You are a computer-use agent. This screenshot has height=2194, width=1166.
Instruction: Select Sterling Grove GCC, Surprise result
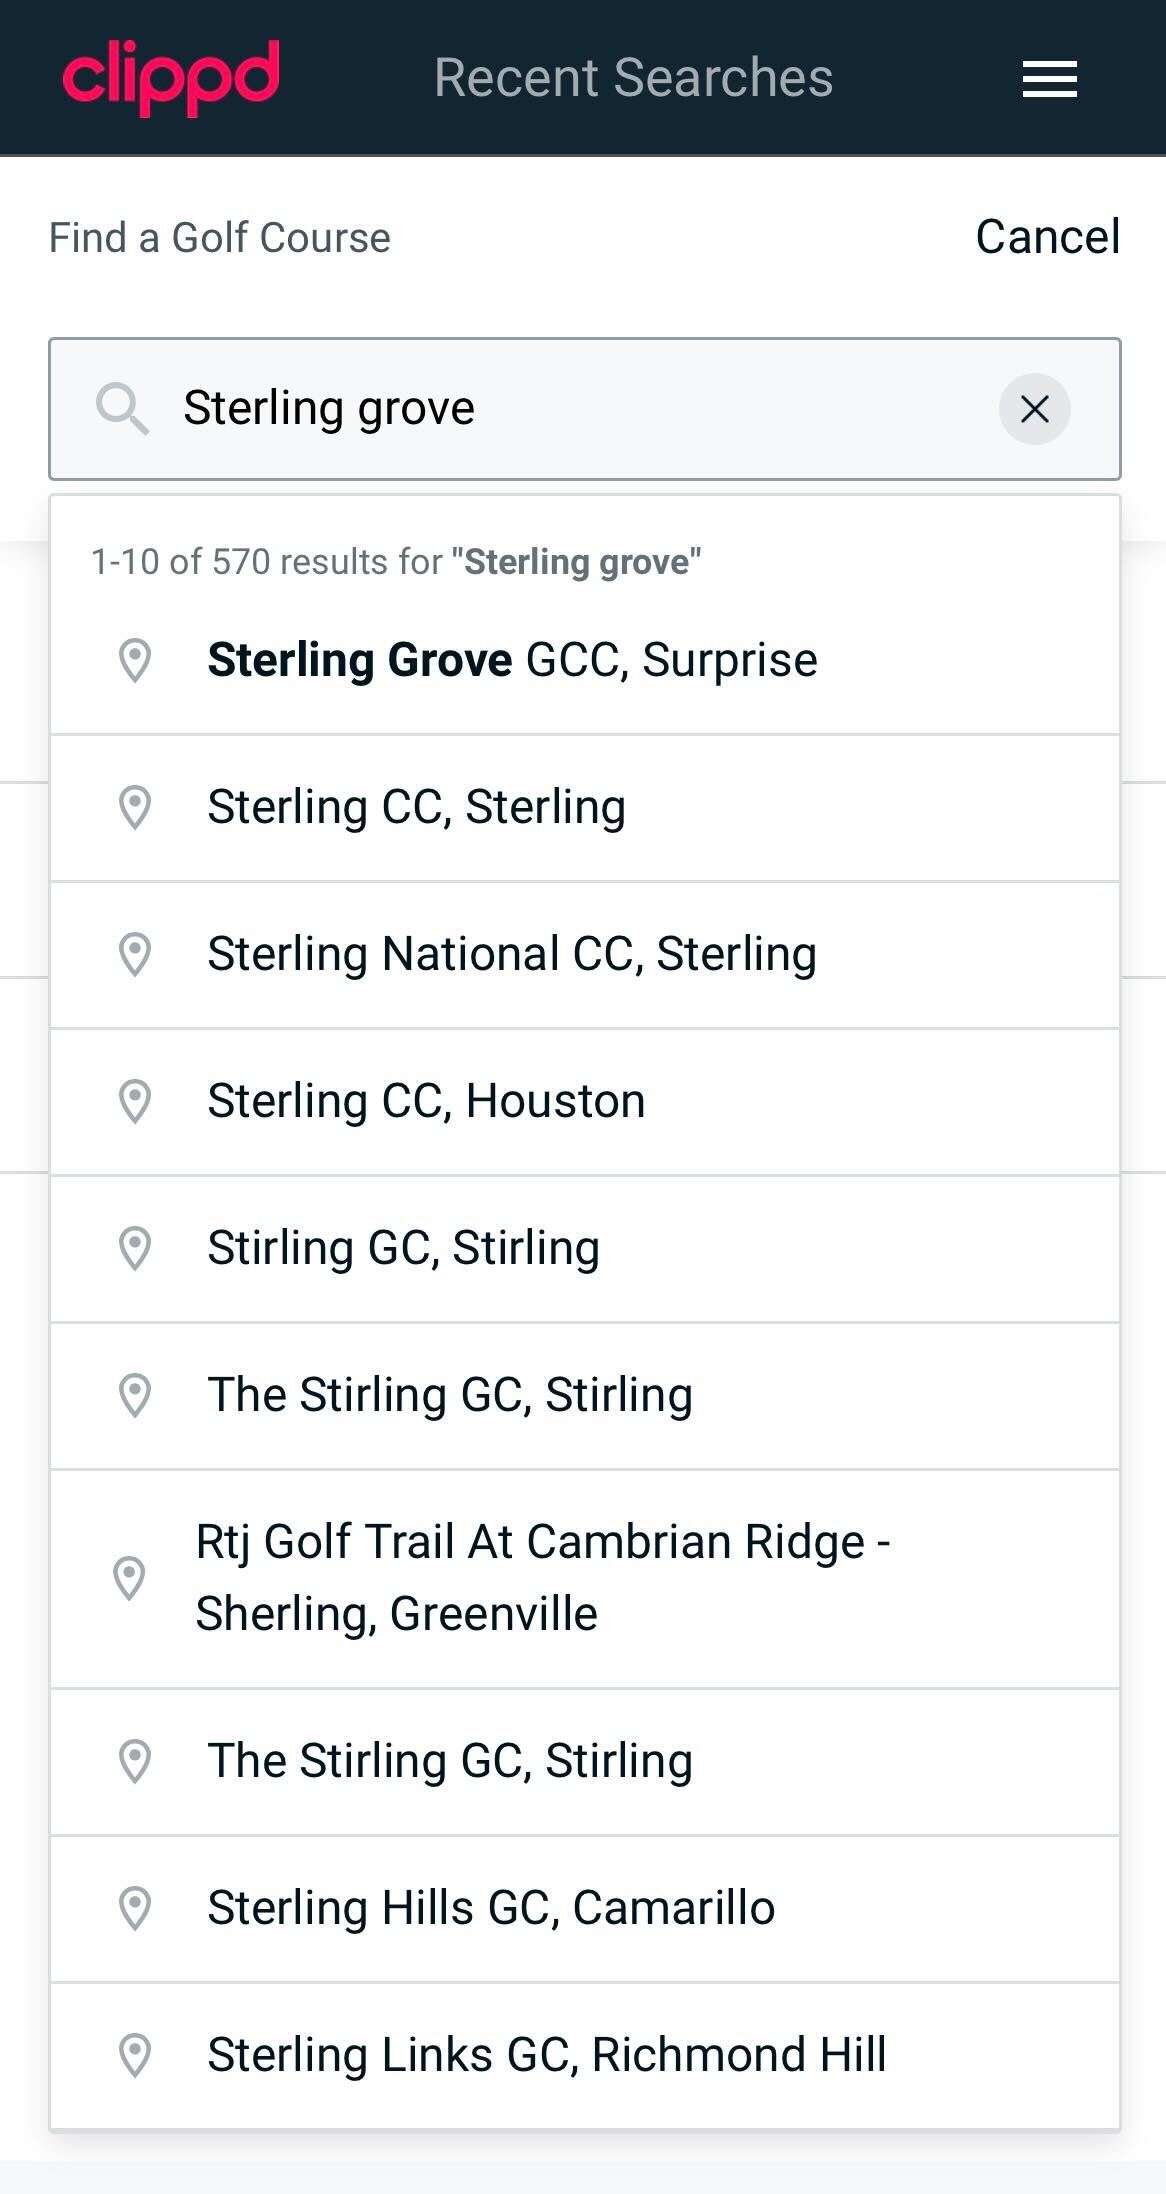pos(512,660)
